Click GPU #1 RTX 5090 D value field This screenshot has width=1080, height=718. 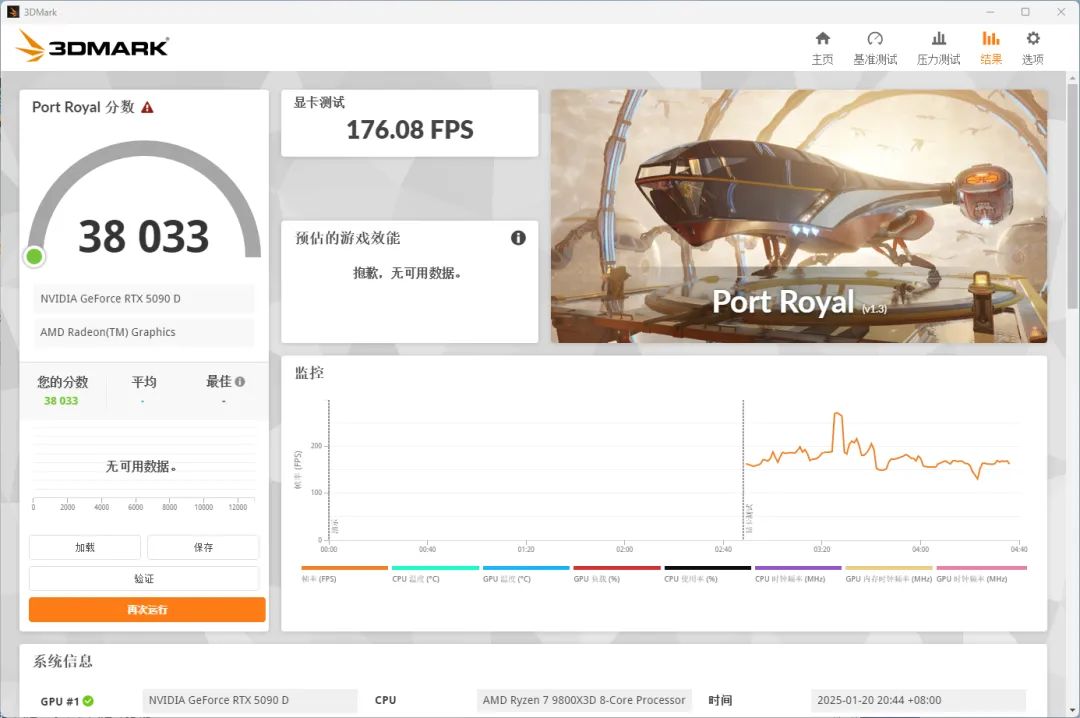(x=250, y=700)
